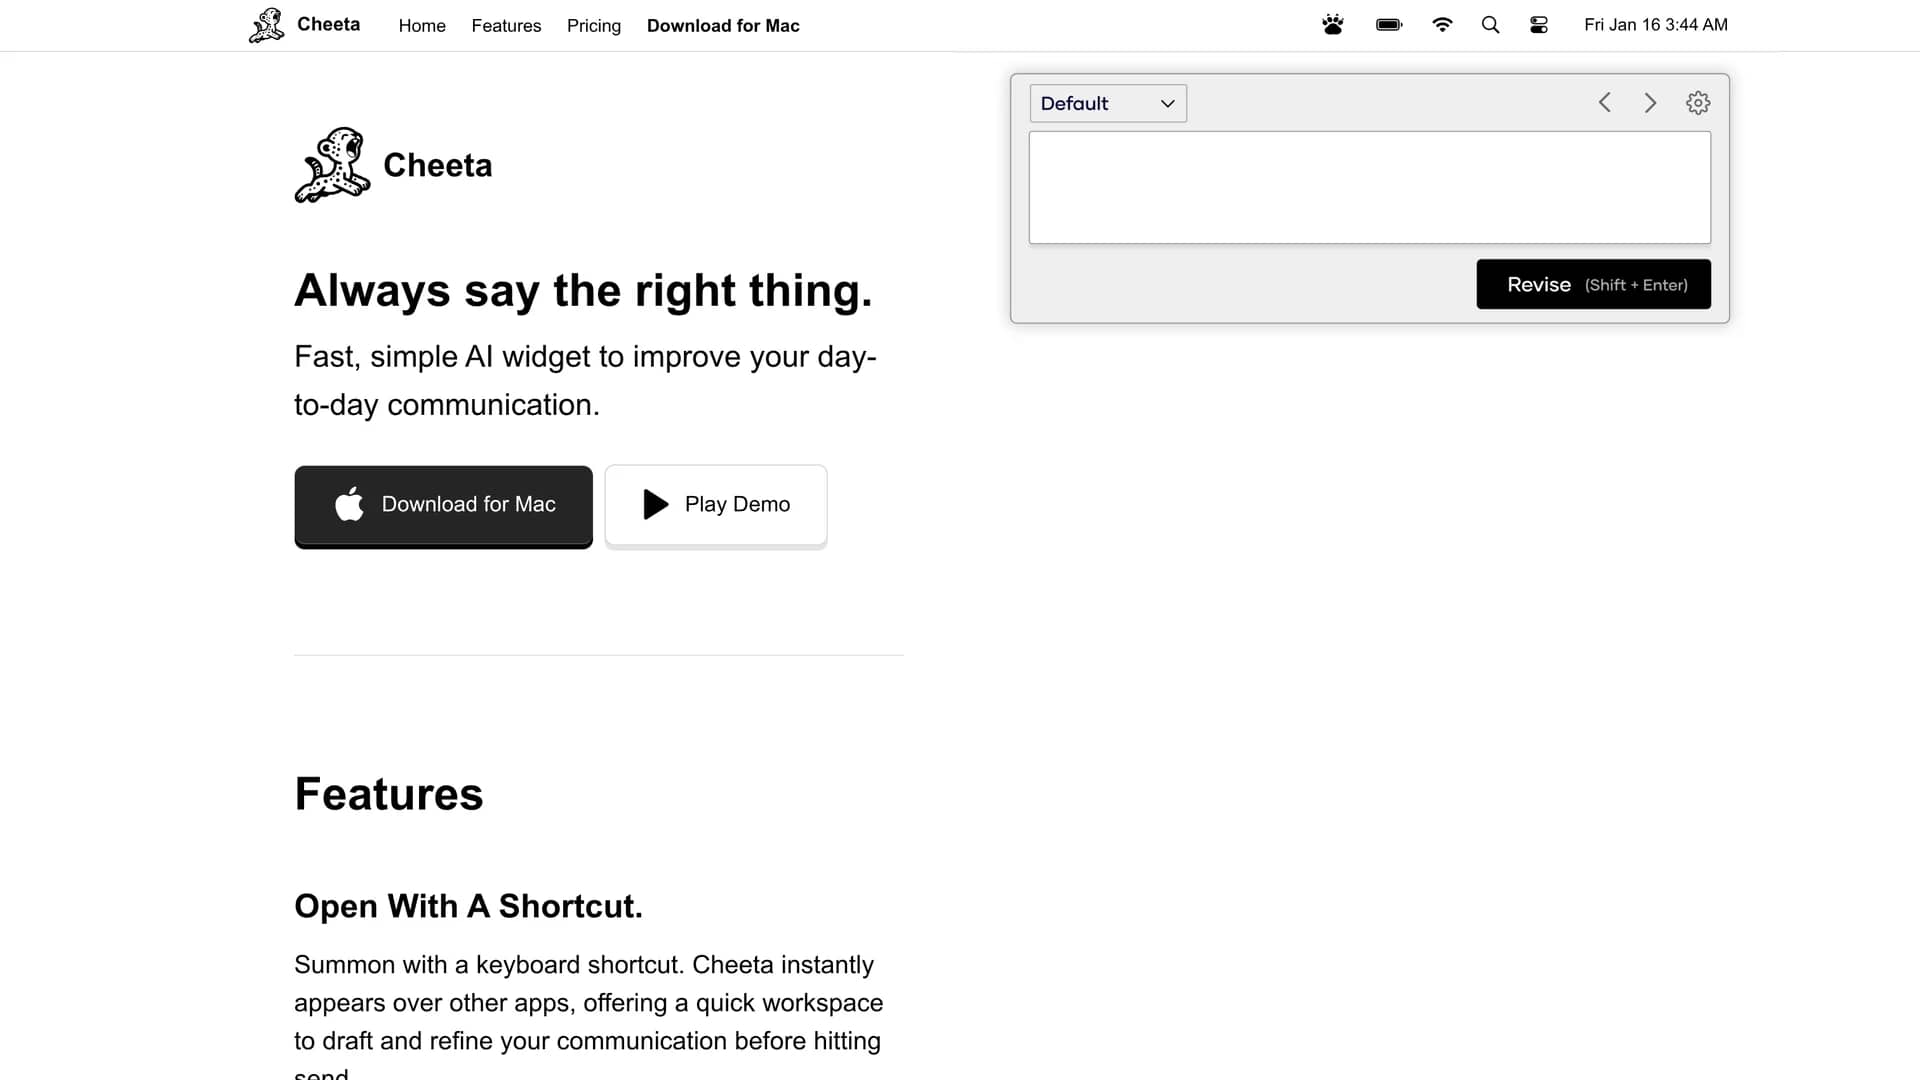Screen dimensions: 1920x1080
Task: Click the Cheeta logo in navigation bar
Action: (266, 25)
